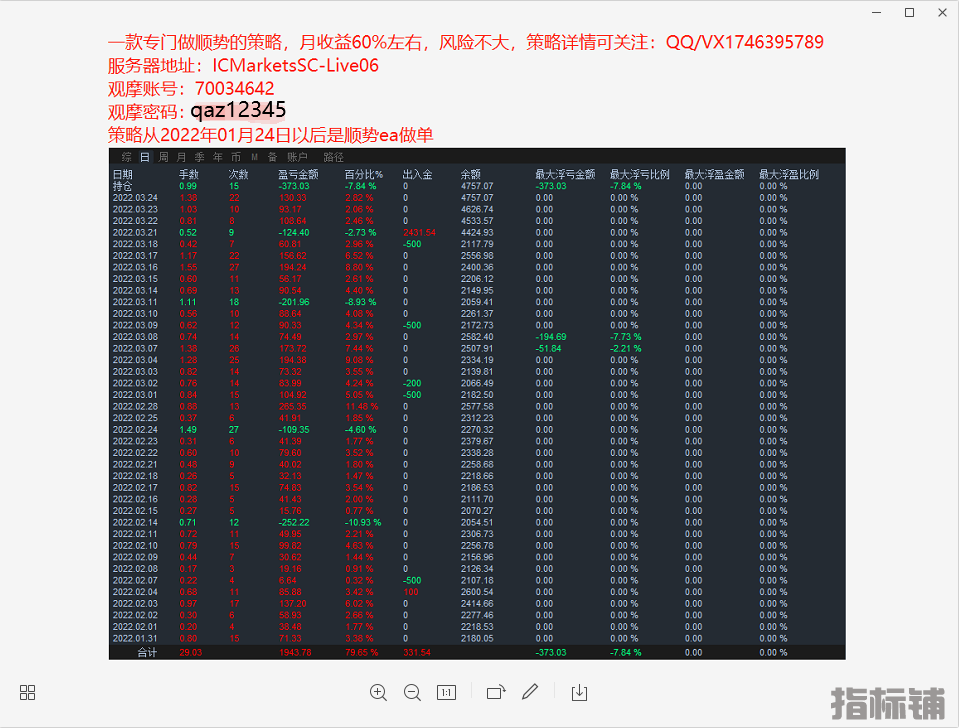Viewport: 959px width, 728px height.
Task: Open the thumbnail grid view
Action: 28,692
